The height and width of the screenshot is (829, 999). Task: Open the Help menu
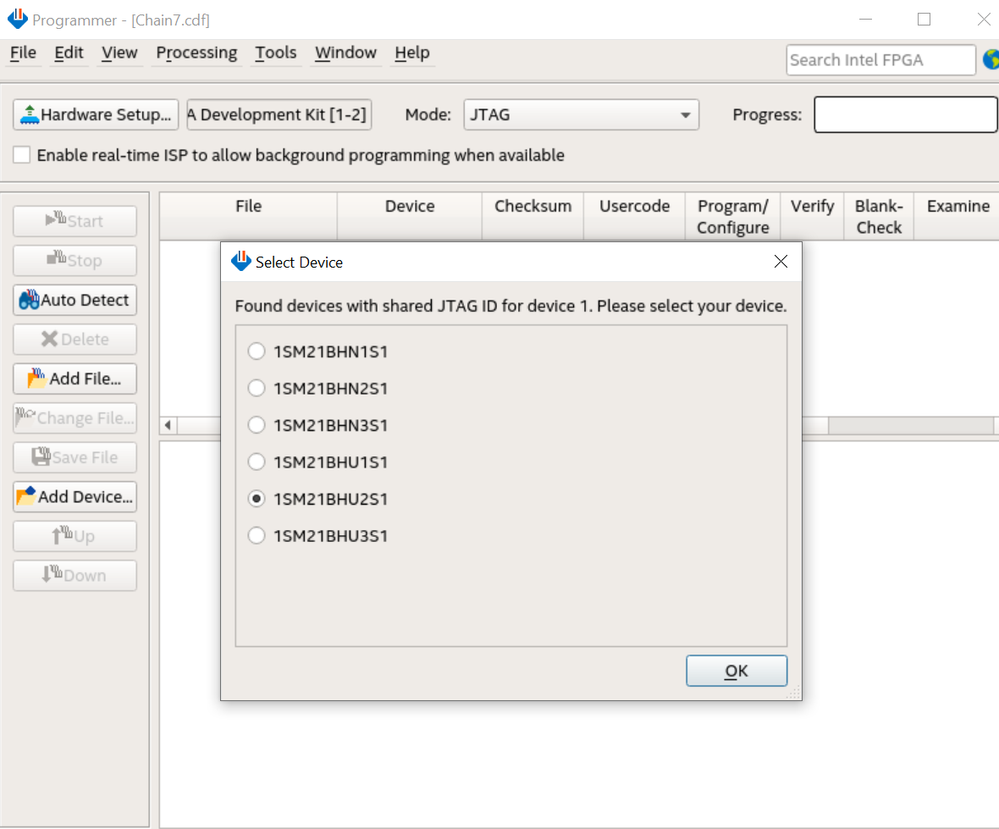(412, 53)
